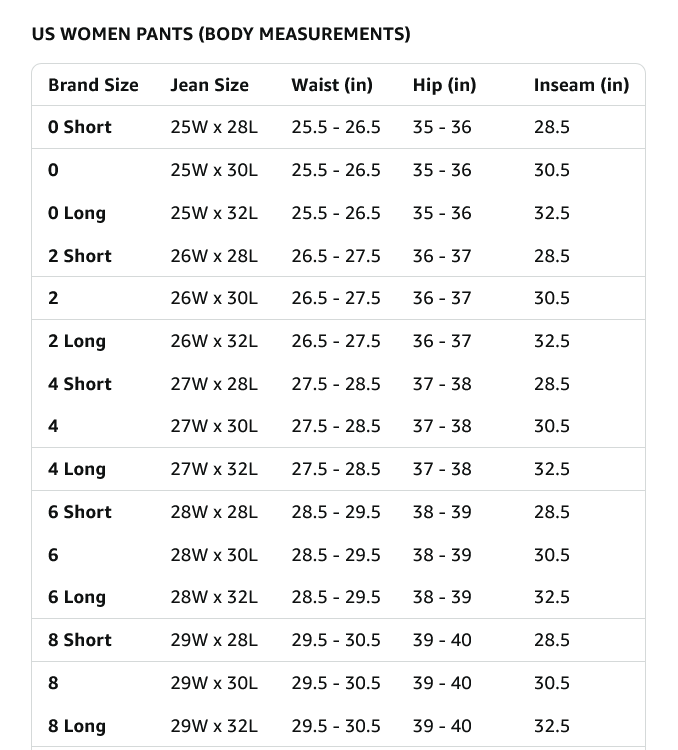The width and height of the screenshot is (678, 750).
Task: Click the "28W x 30L" jean size cell
Action: tap(214, 555)
